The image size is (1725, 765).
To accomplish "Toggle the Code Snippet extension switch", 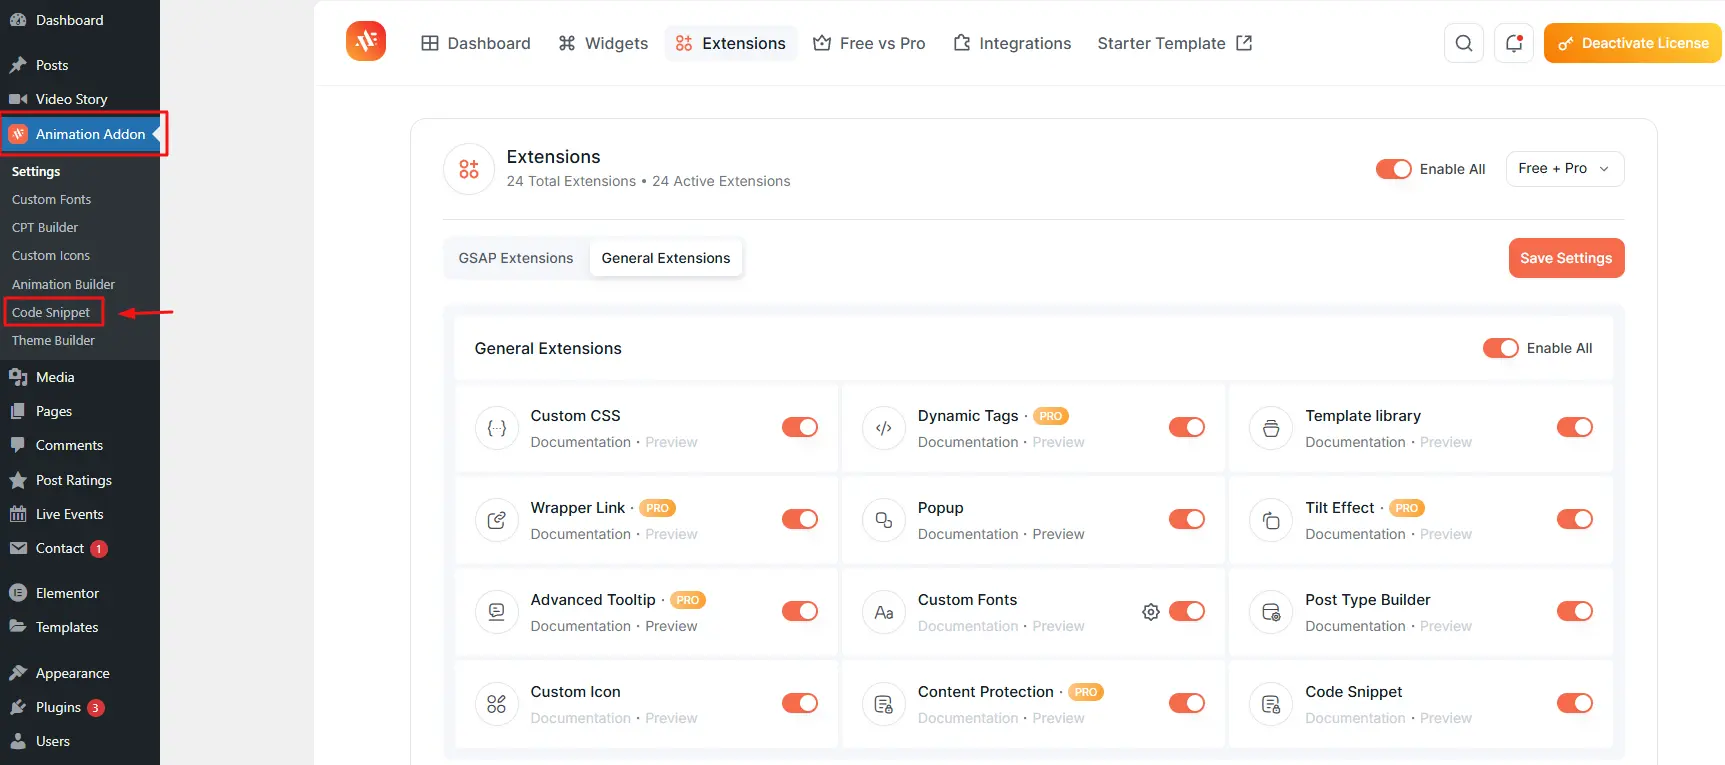I will pos(1574,704).
